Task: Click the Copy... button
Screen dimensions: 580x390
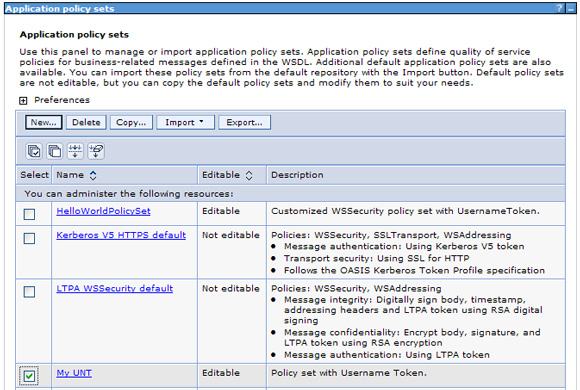Action: (131, 122)
